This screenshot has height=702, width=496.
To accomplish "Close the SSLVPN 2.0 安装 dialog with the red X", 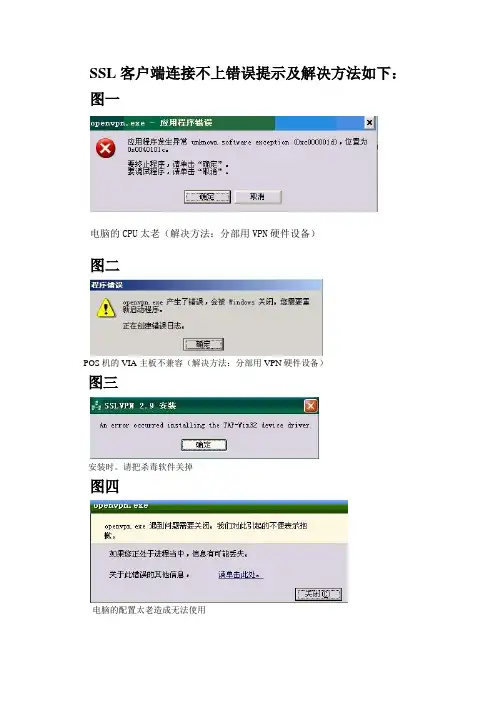I will 311,406.
